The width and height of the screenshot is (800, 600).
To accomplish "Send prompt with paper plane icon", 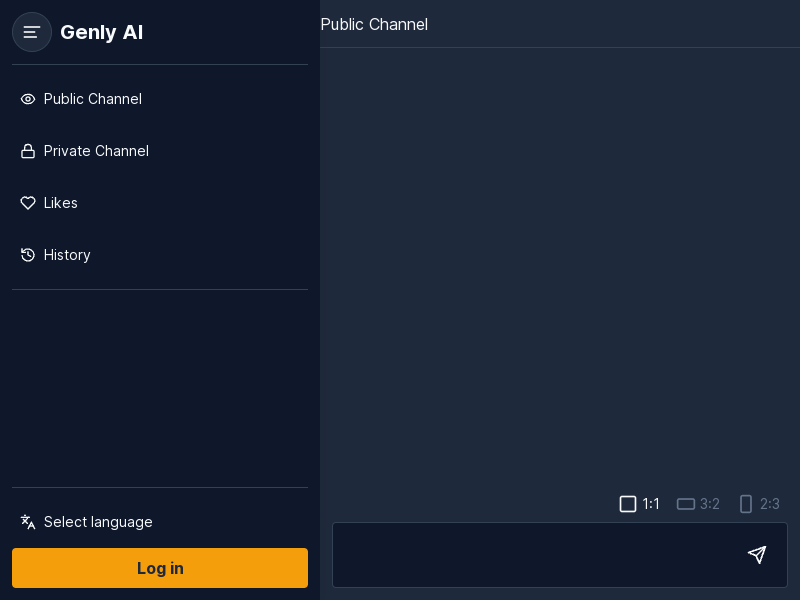I will coord(757,555).
